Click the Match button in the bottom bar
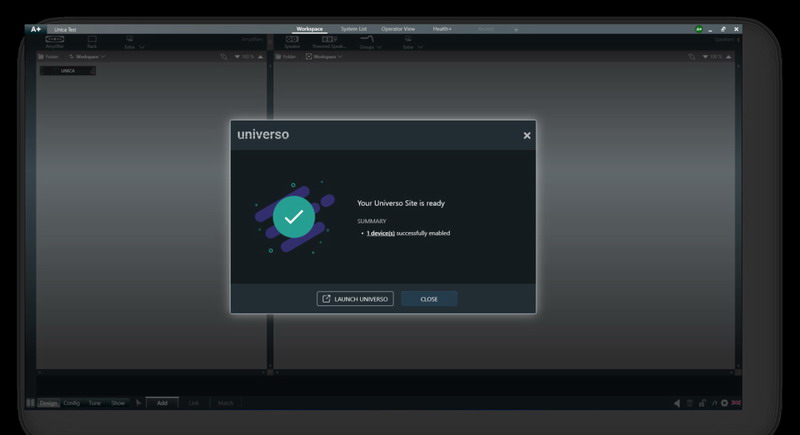 pyautogui.click(x=226, y=403)
